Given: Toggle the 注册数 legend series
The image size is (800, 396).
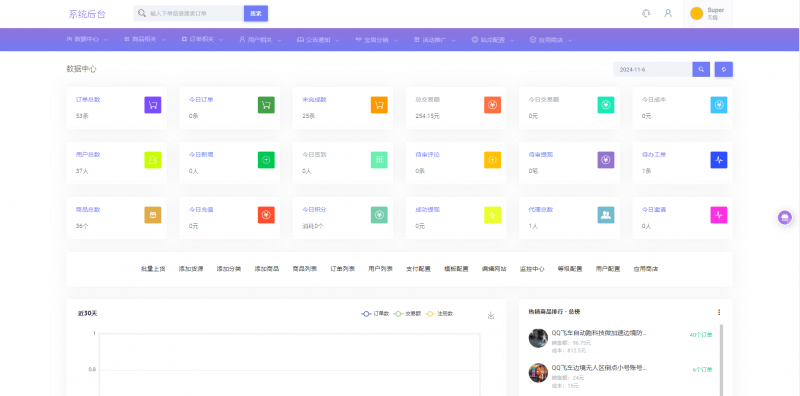Looking at the screenshot, I should 439,314.
